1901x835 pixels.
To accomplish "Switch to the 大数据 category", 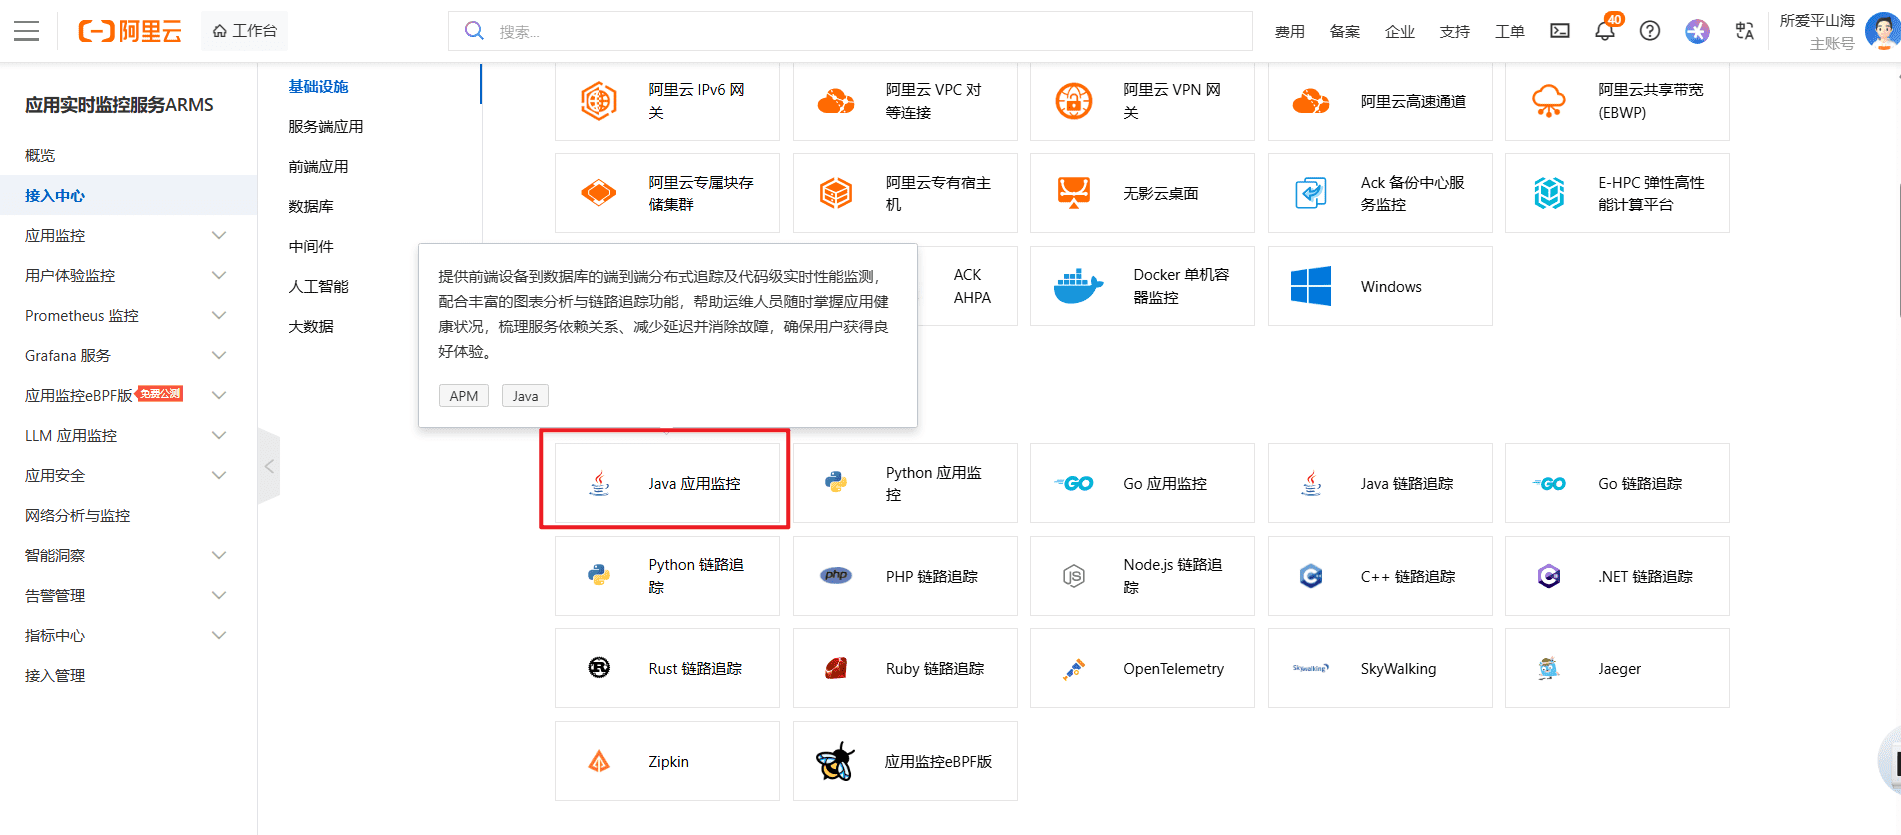I will (311, 326).
